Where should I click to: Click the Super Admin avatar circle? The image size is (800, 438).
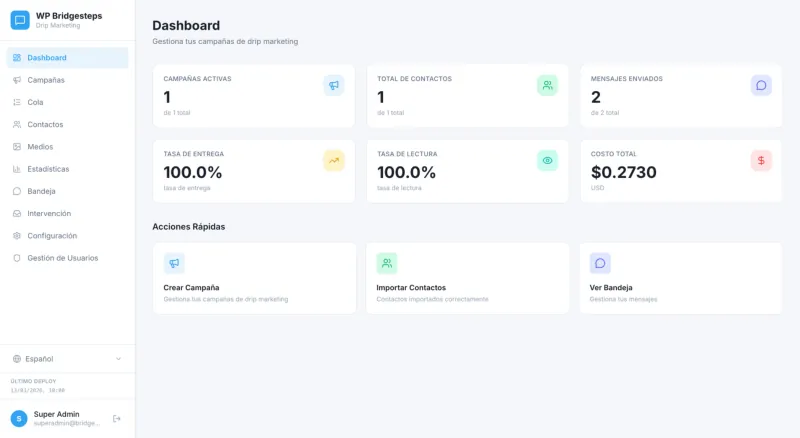[19, 419]
